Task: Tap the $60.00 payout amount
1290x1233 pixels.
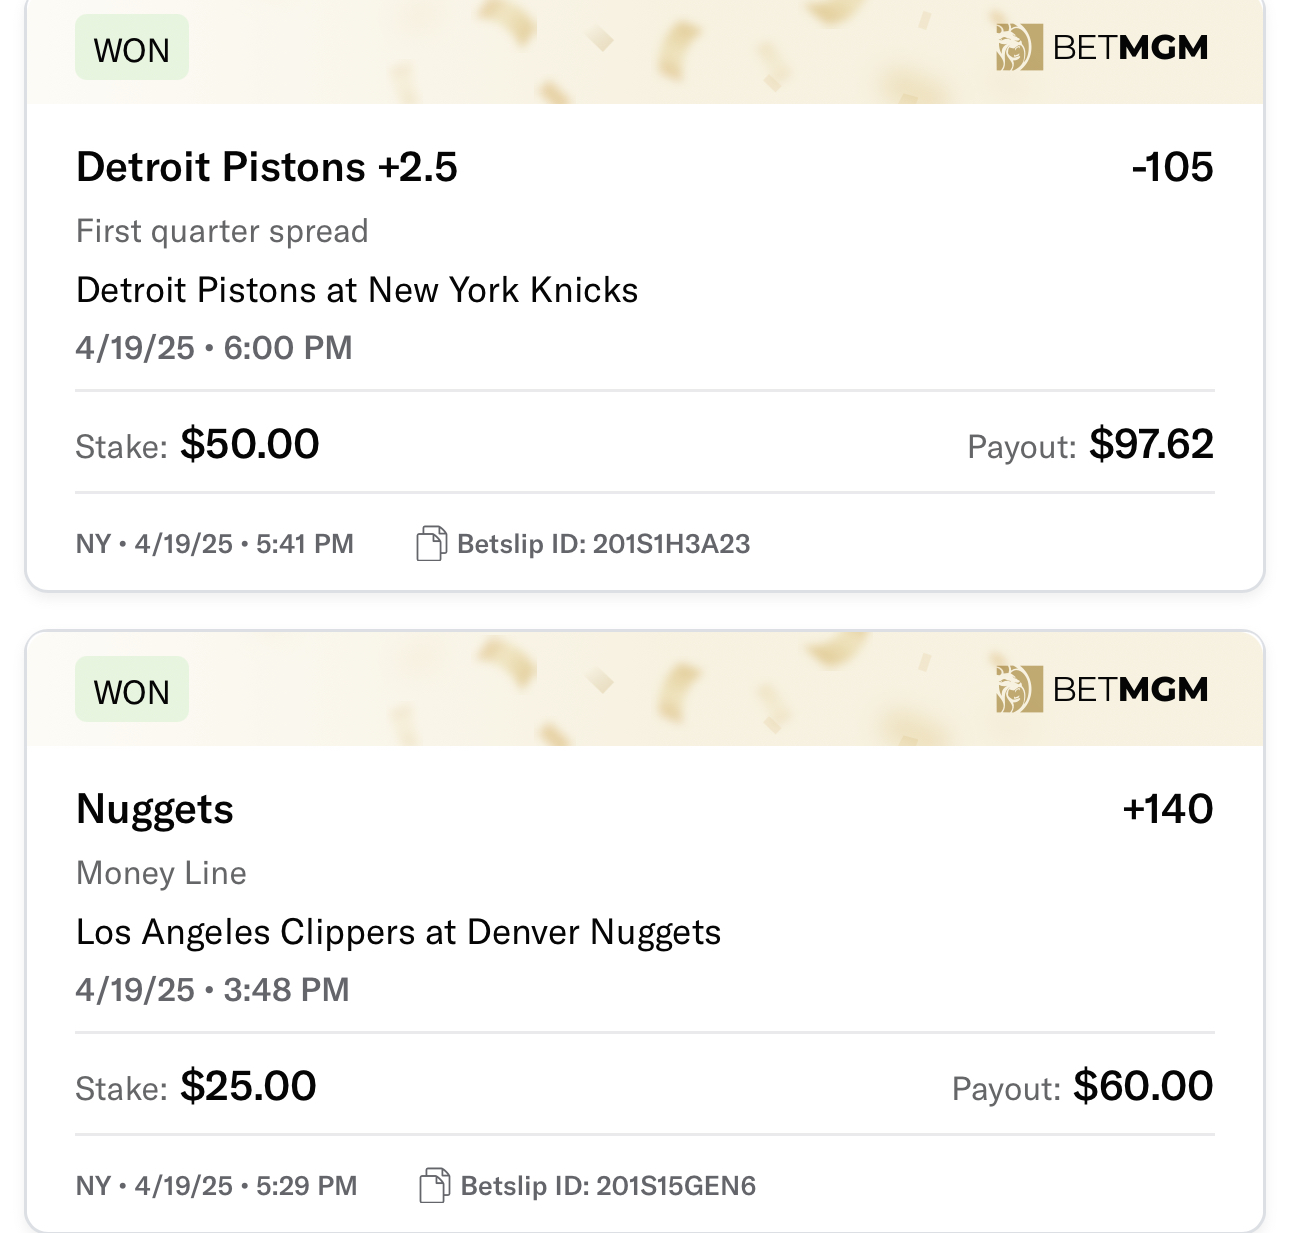Action: tap(1143, 1086)
